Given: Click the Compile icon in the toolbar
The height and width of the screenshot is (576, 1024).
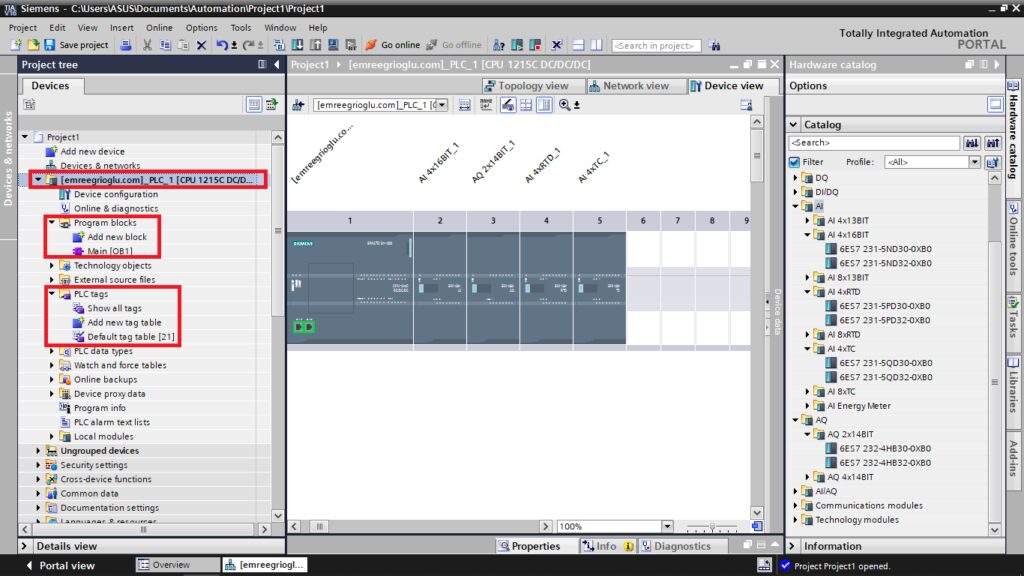Looking at the screenshot, I should tap(279, 45).
